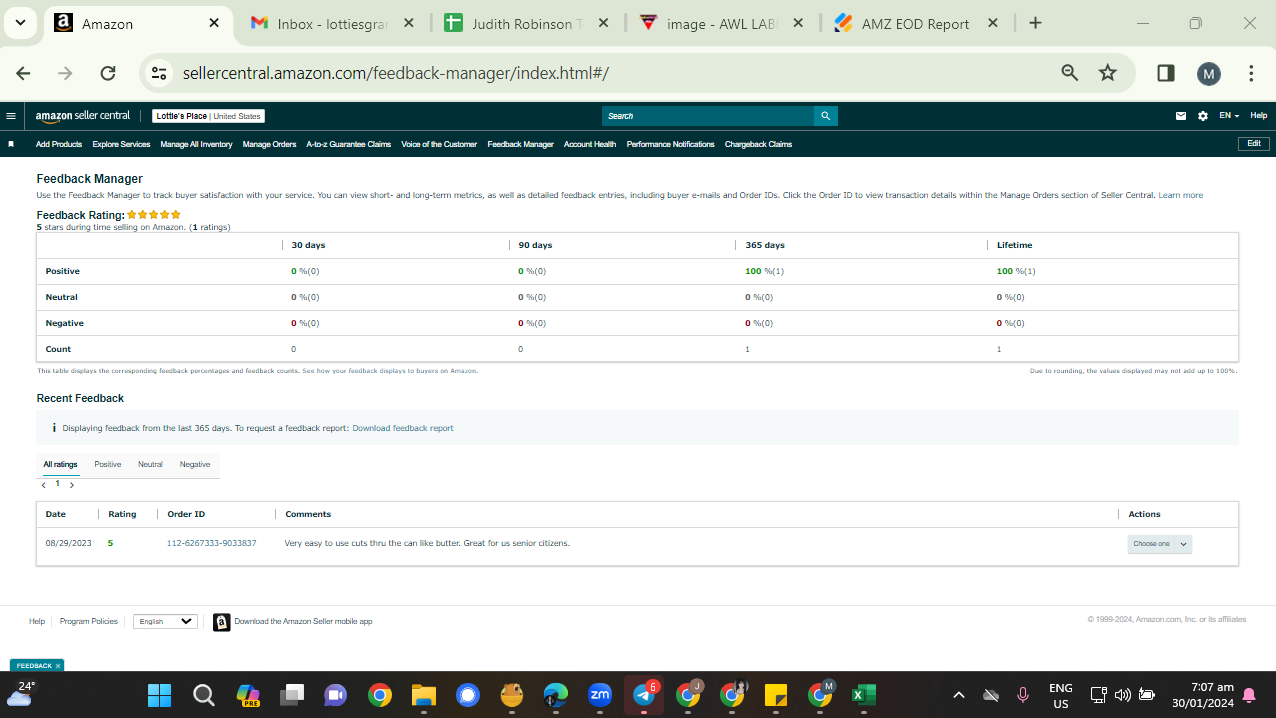Image resolution: width=1276 pixels, height=718 pixels.
Task: Switch to the image - AWL LAB tab
Action: point(721,23)
